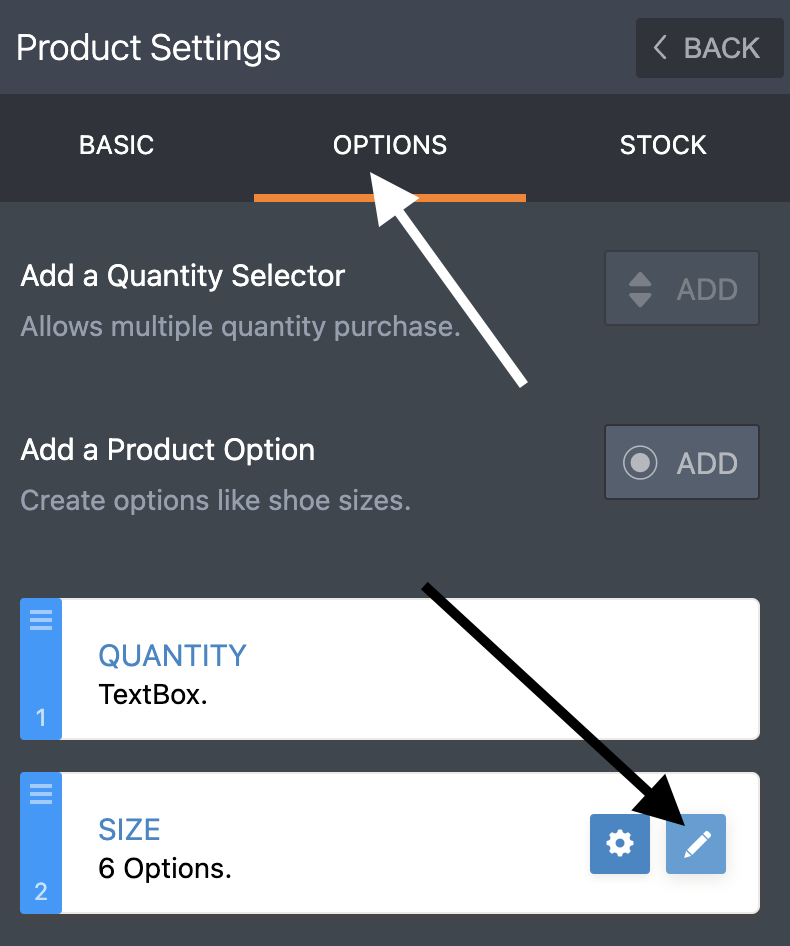Screen dimensions: 790x946
Task: Select the QUANTITY TextBox option card
Action: (390, 669)
